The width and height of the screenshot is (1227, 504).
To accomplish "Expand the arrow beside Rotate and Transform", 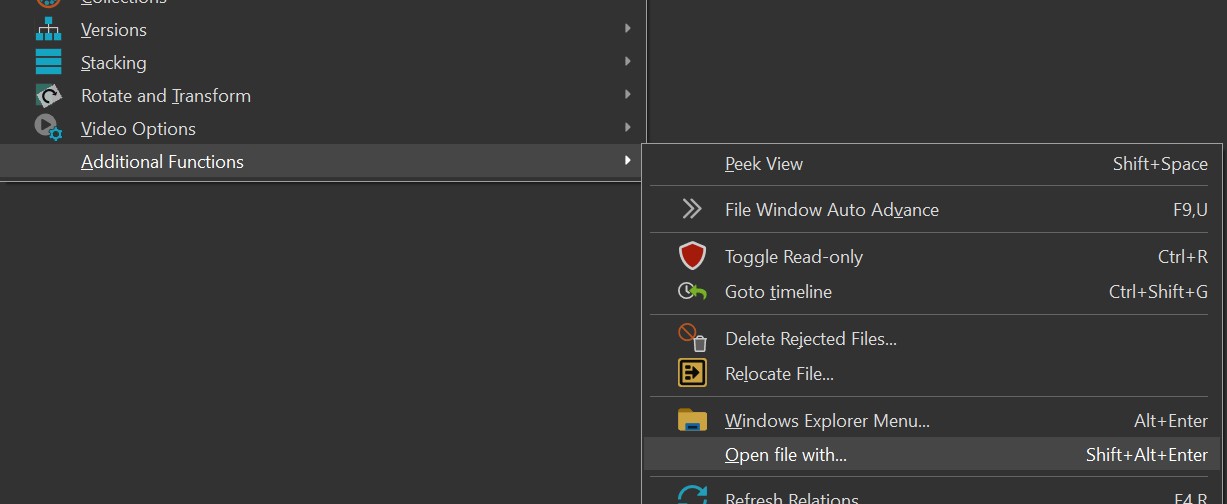I will (x=627, y=95).
